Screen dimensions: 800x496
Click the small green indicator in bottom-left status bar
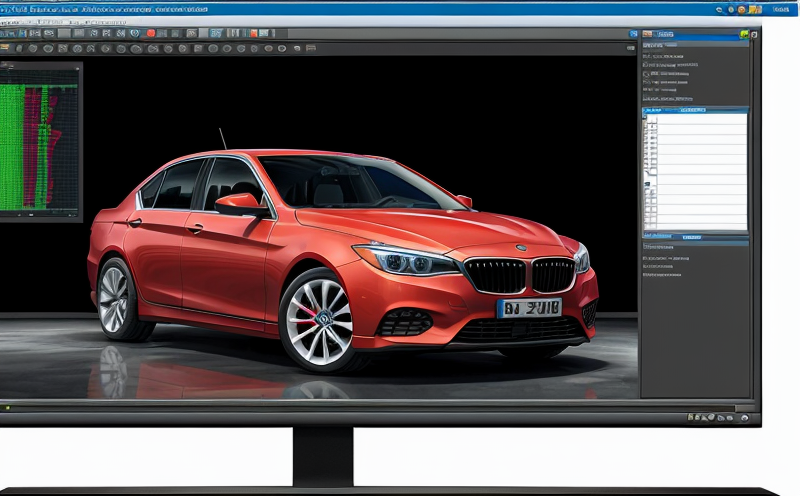click(x=7, y=408)
